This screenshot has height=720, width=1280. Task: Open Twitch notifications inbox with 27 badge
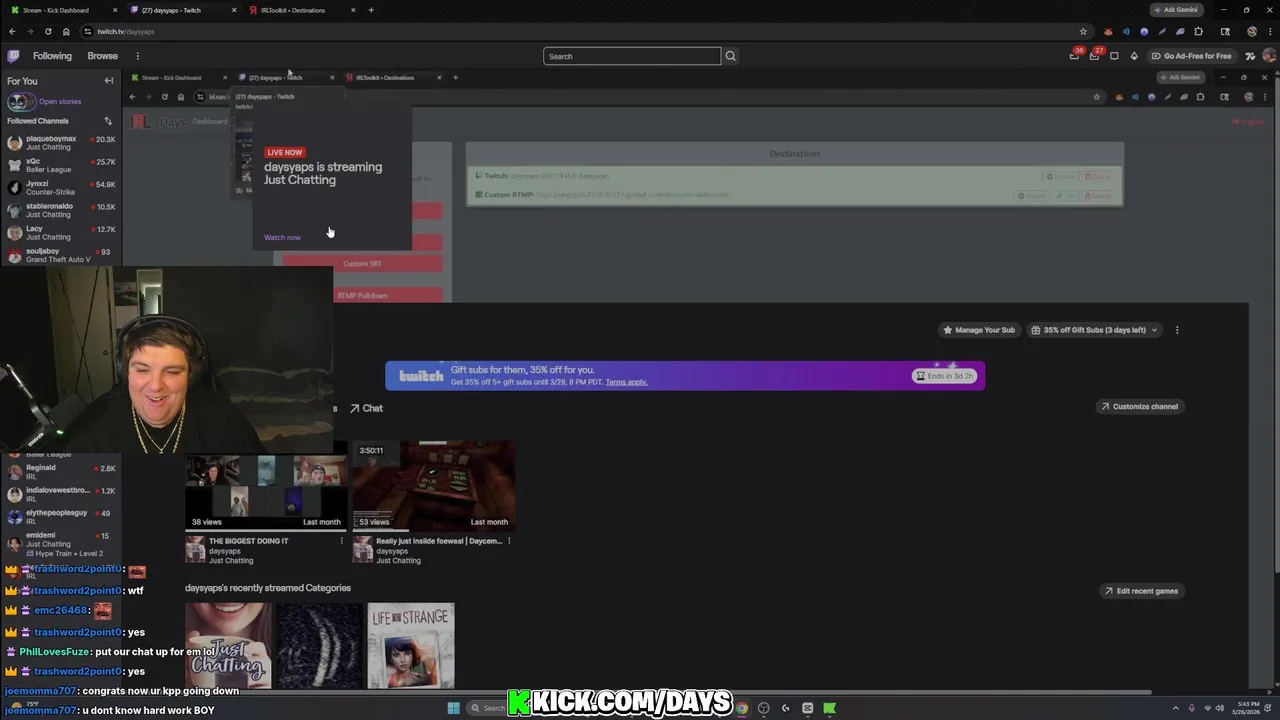pos(1094,56)
